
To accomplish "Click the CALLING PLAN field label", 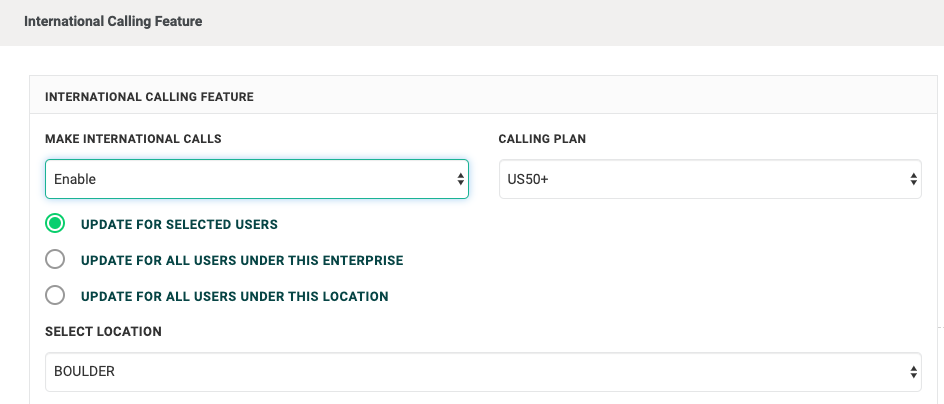I will 542,139.
